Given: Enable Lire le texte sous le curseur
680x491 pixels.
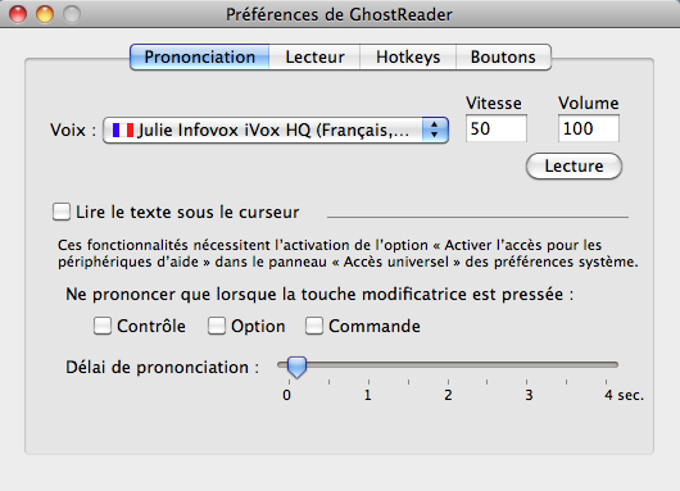Looking at the screenshot, I should coord(61,212).
